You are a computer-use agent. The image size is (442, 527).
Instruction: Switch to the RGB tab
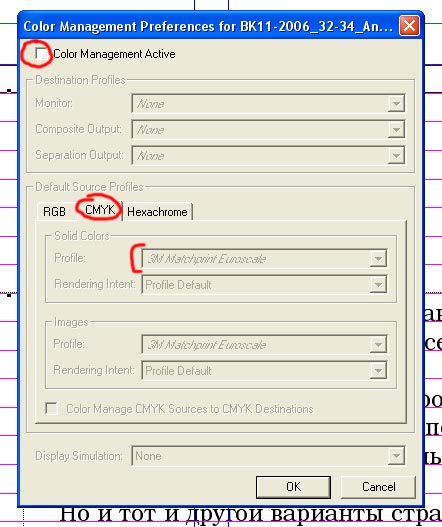pyautogui.click(x=55, y=212)
